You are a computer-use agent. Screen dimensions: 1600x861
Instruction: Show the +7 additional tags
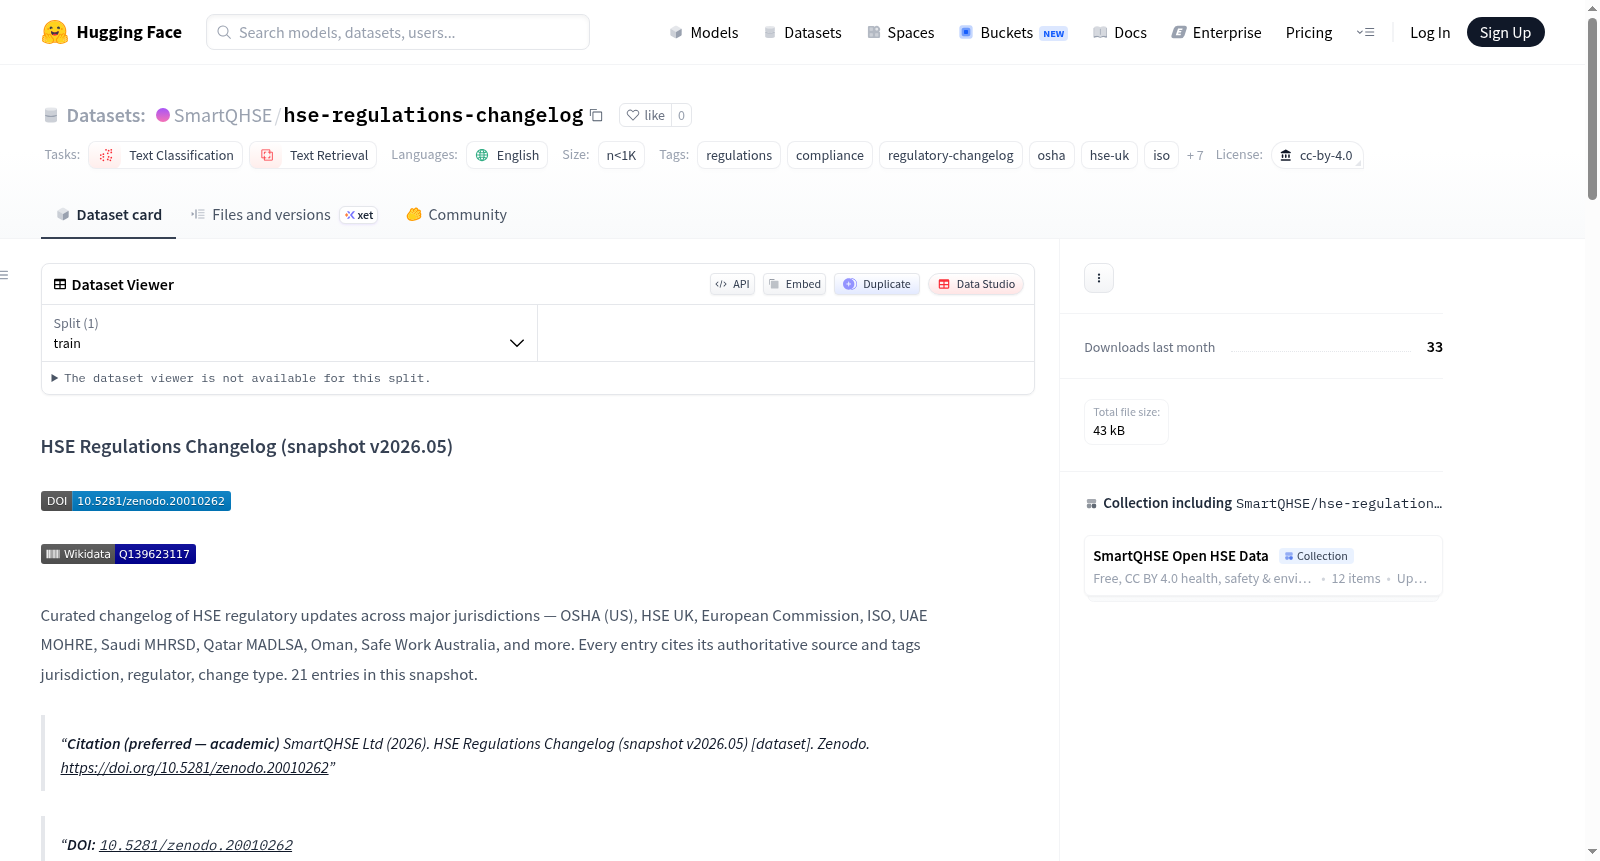point(1195,155)
